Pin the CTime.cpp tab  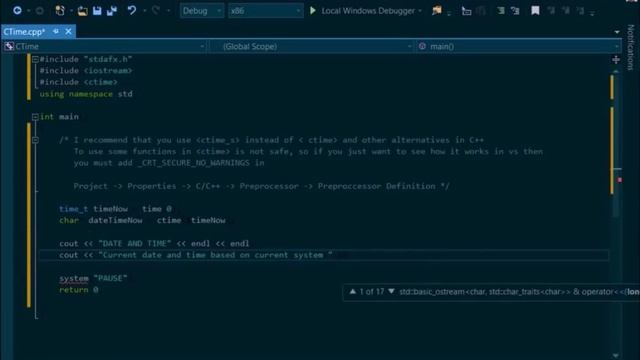point(56,31)
